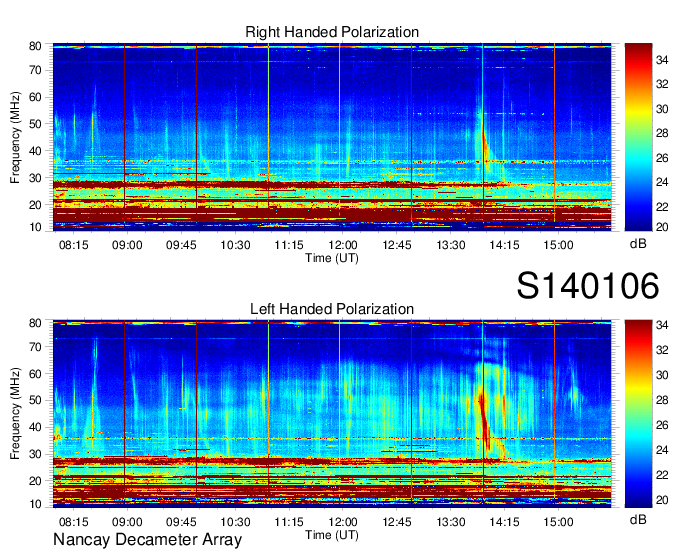Click the 12:45 tick on the Right Handed time axis

tap(397, 245)
